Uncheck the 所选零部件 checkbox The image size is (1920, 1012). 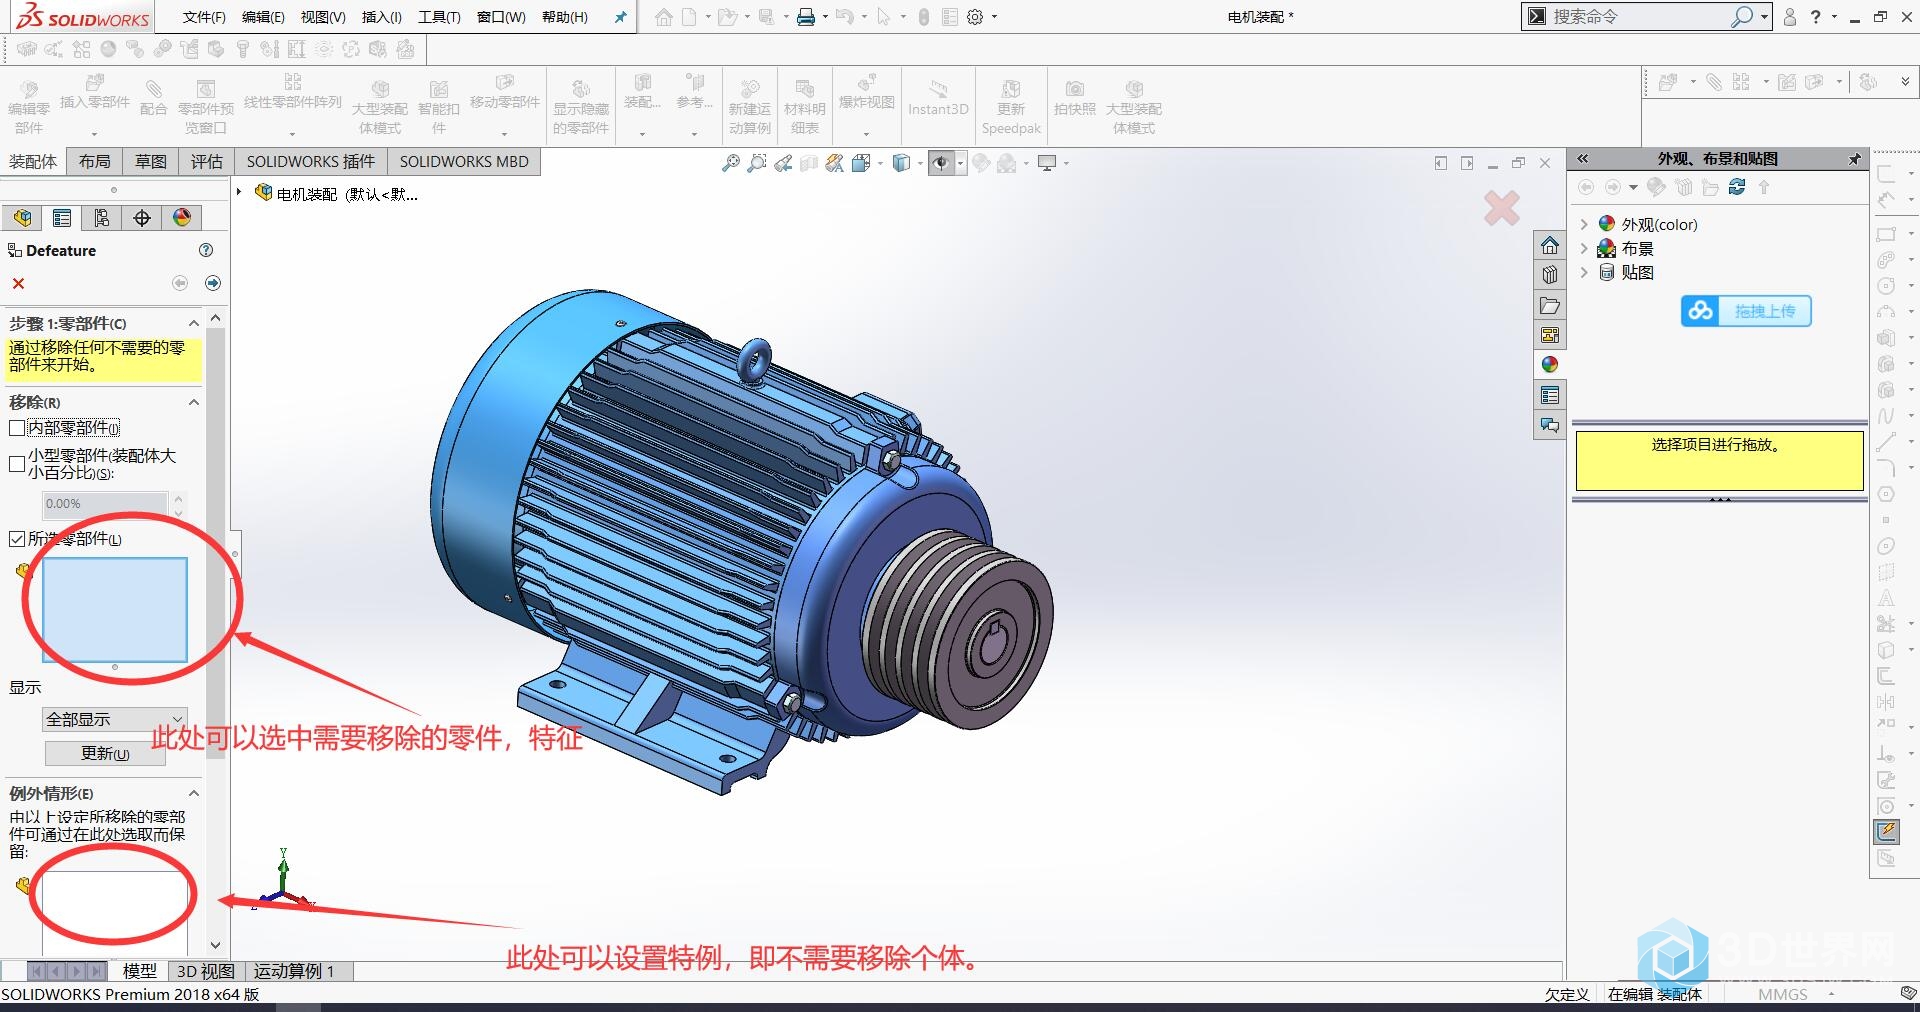[x=17, y=539]
